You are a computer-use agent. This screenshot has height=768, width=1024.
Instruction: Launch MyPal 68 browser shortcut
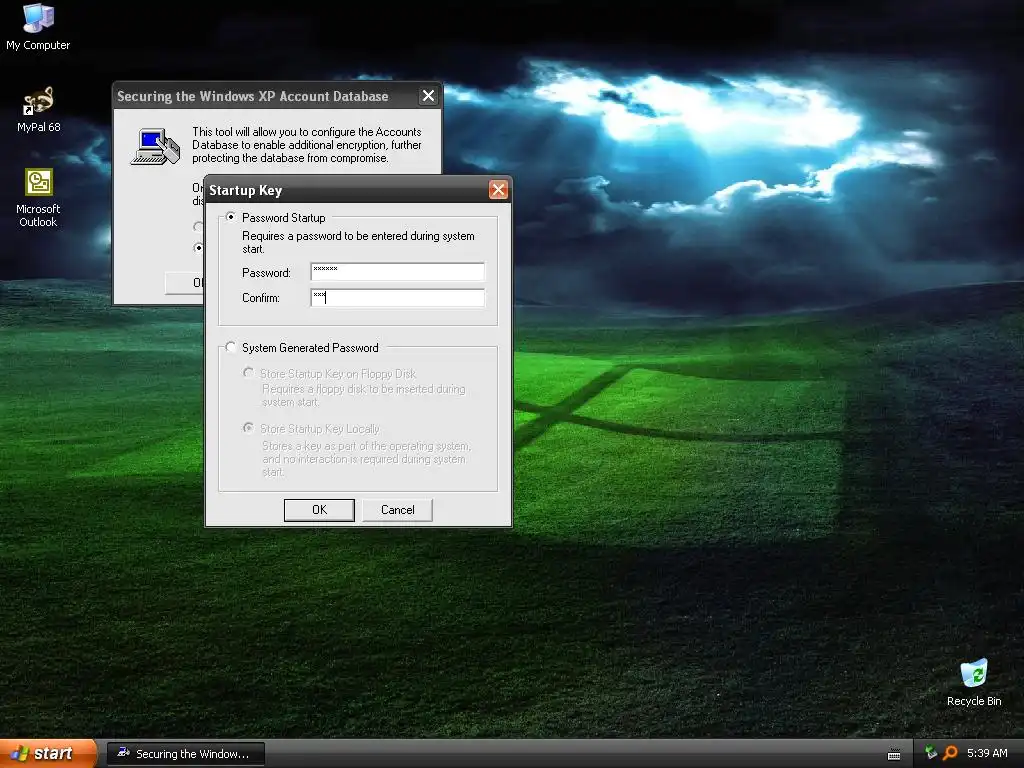[39, 110]
